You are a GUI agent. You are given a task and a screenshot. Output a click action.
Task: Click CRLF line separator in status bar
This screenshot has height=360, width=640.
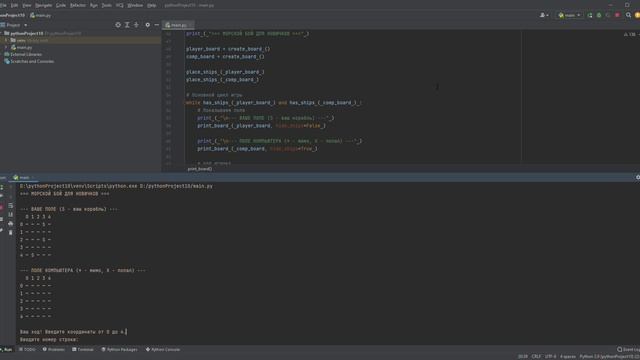point(536,357)
